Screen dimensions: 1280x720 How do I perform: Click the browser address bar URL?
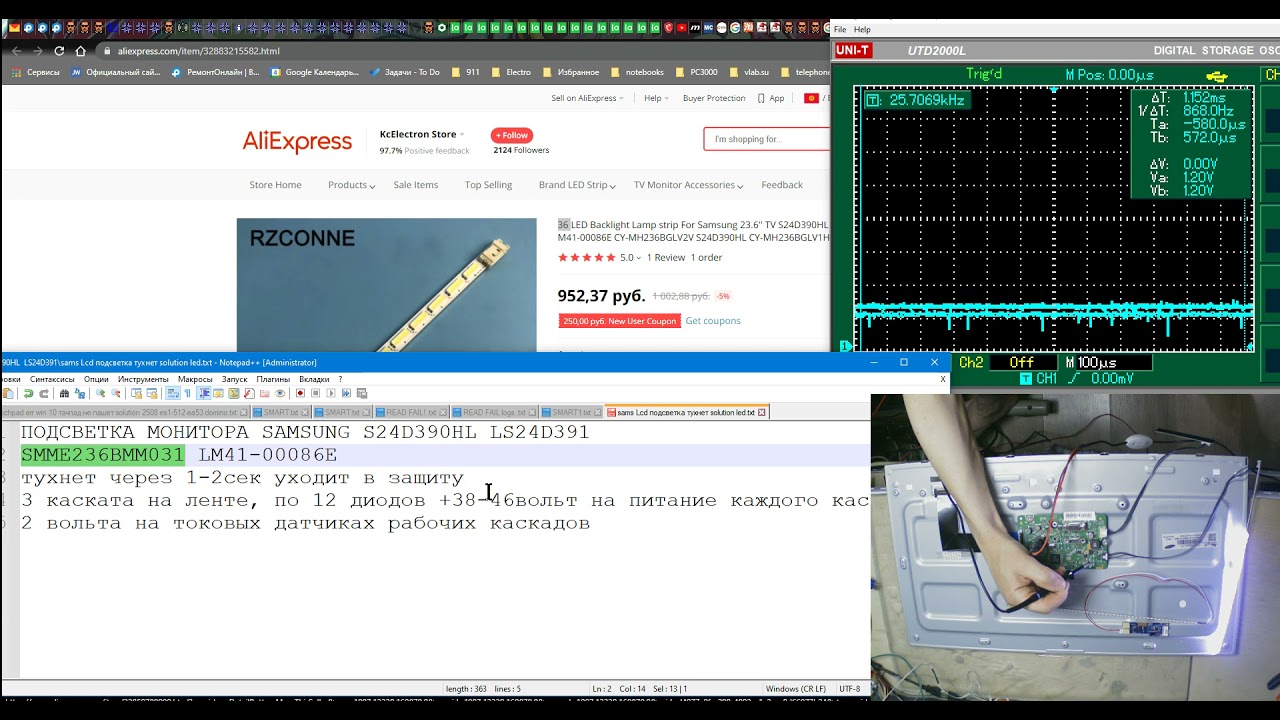point(198,51)
